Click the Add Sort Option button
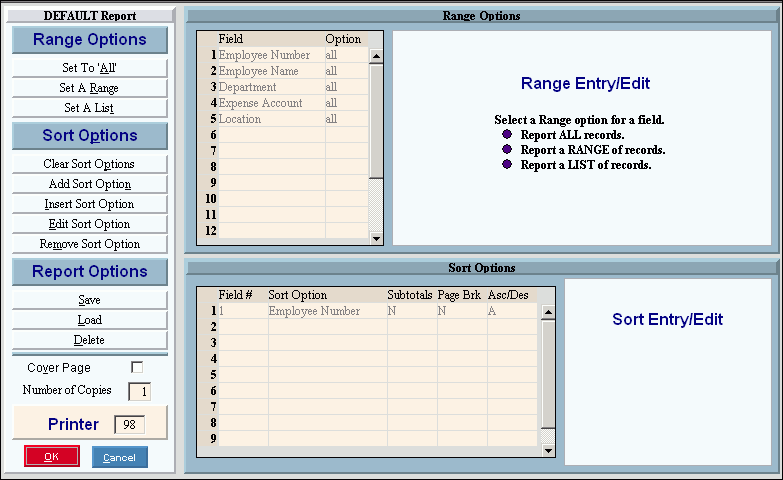 [89, 184]
